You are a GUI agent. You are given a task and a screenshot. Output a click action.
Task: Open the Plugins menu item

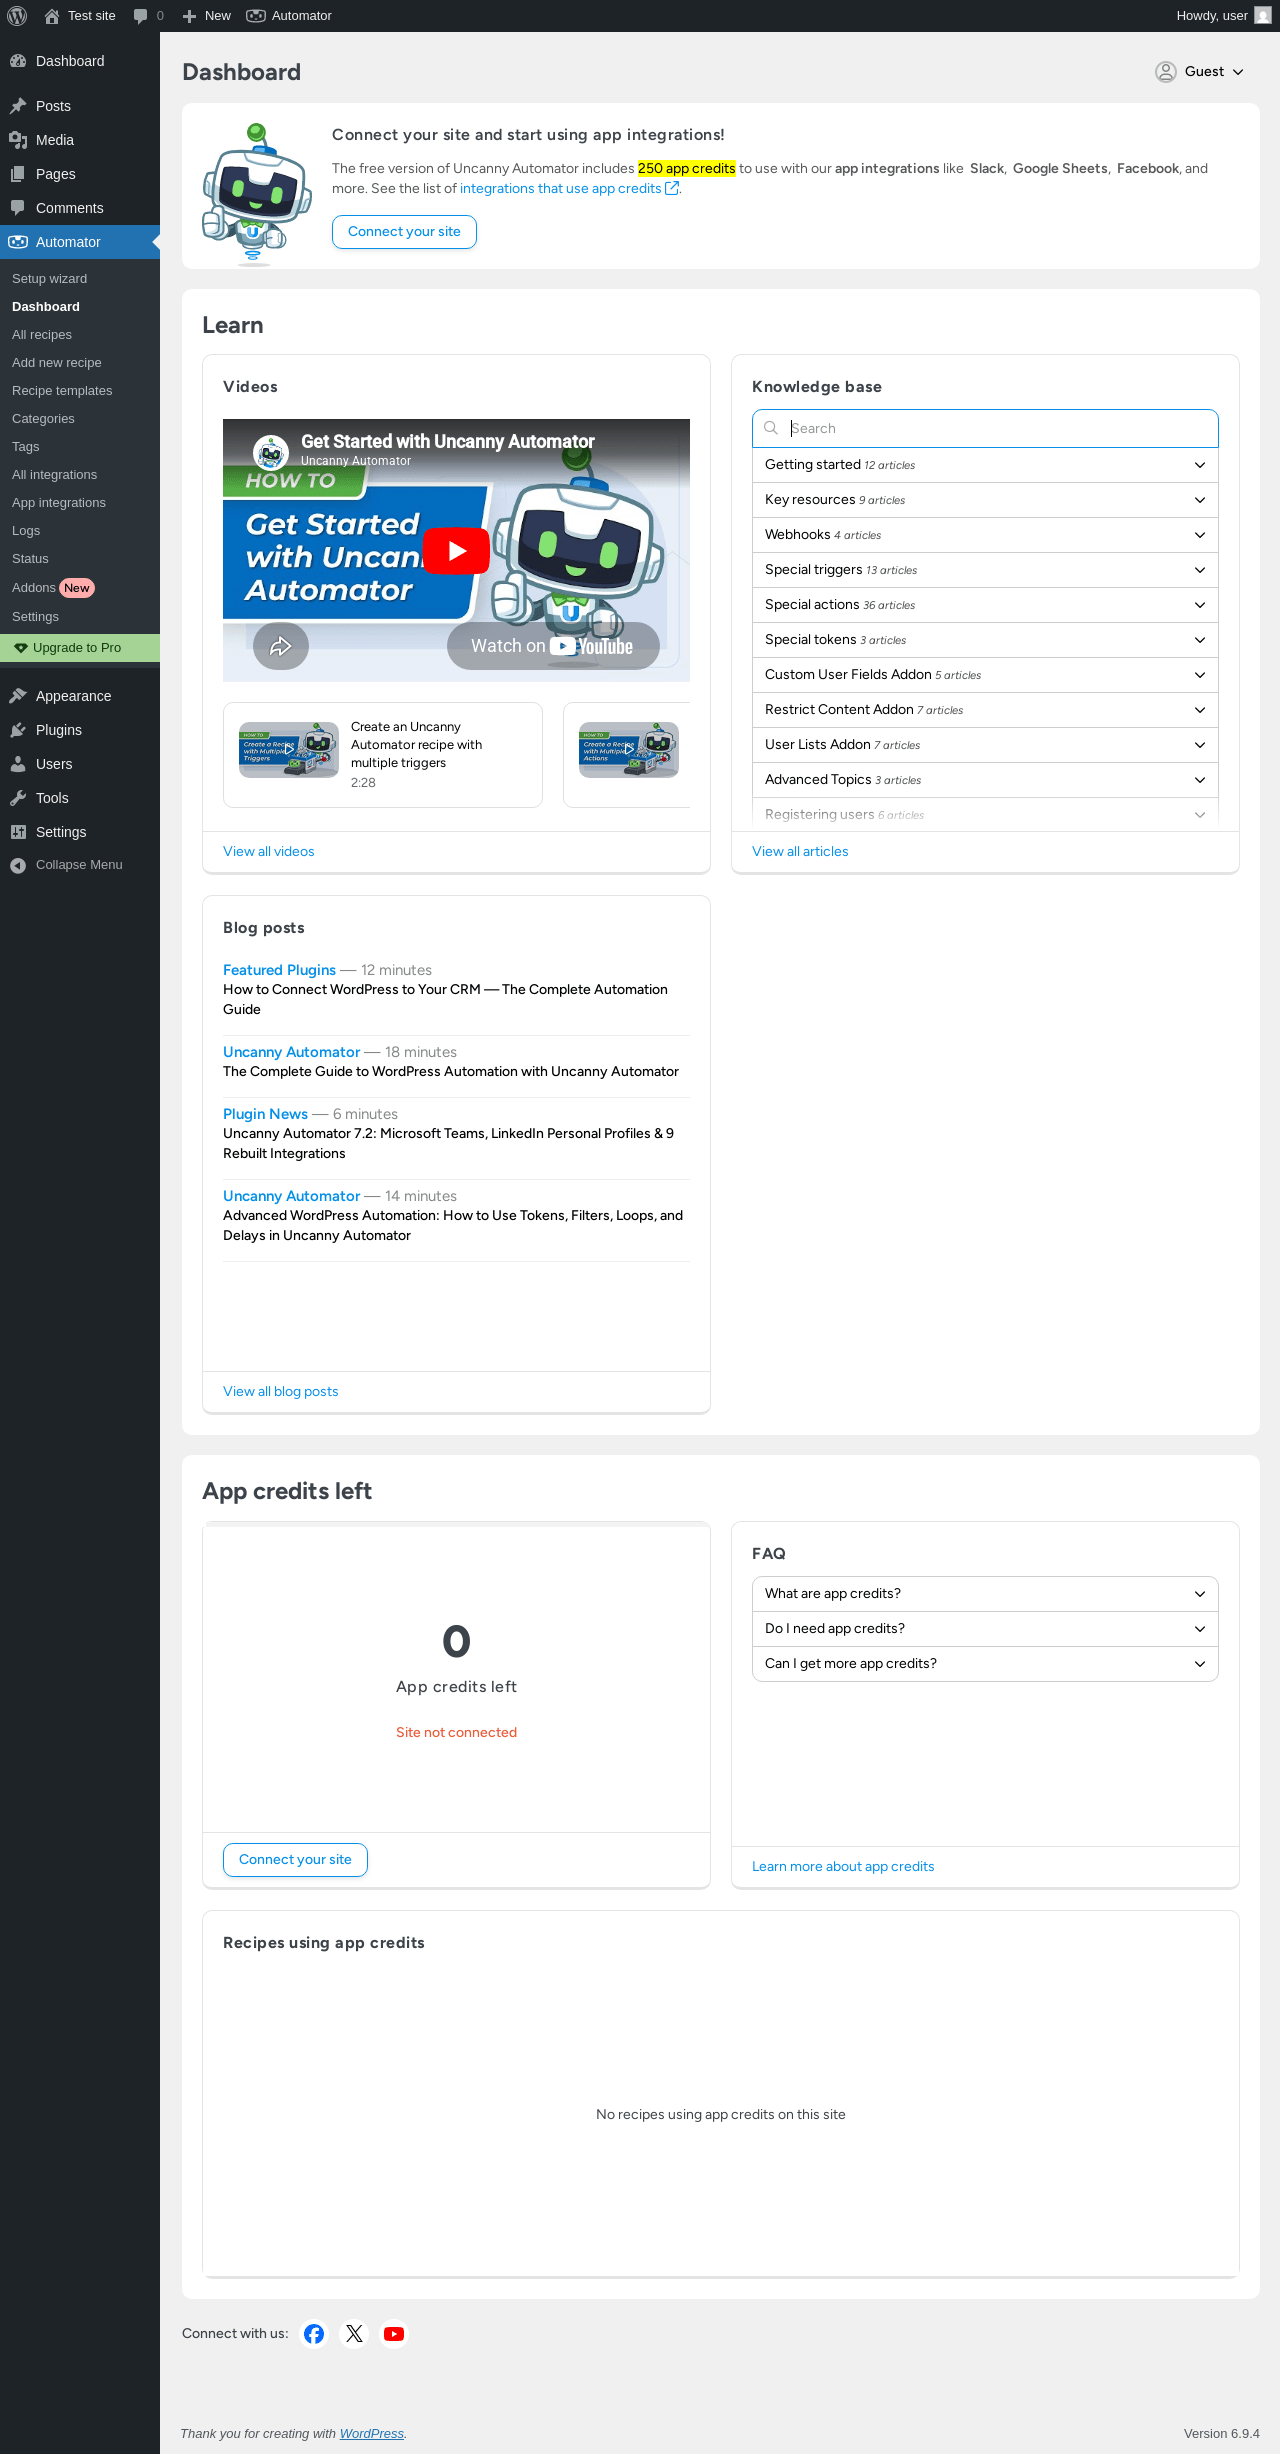tap(59, 730)
